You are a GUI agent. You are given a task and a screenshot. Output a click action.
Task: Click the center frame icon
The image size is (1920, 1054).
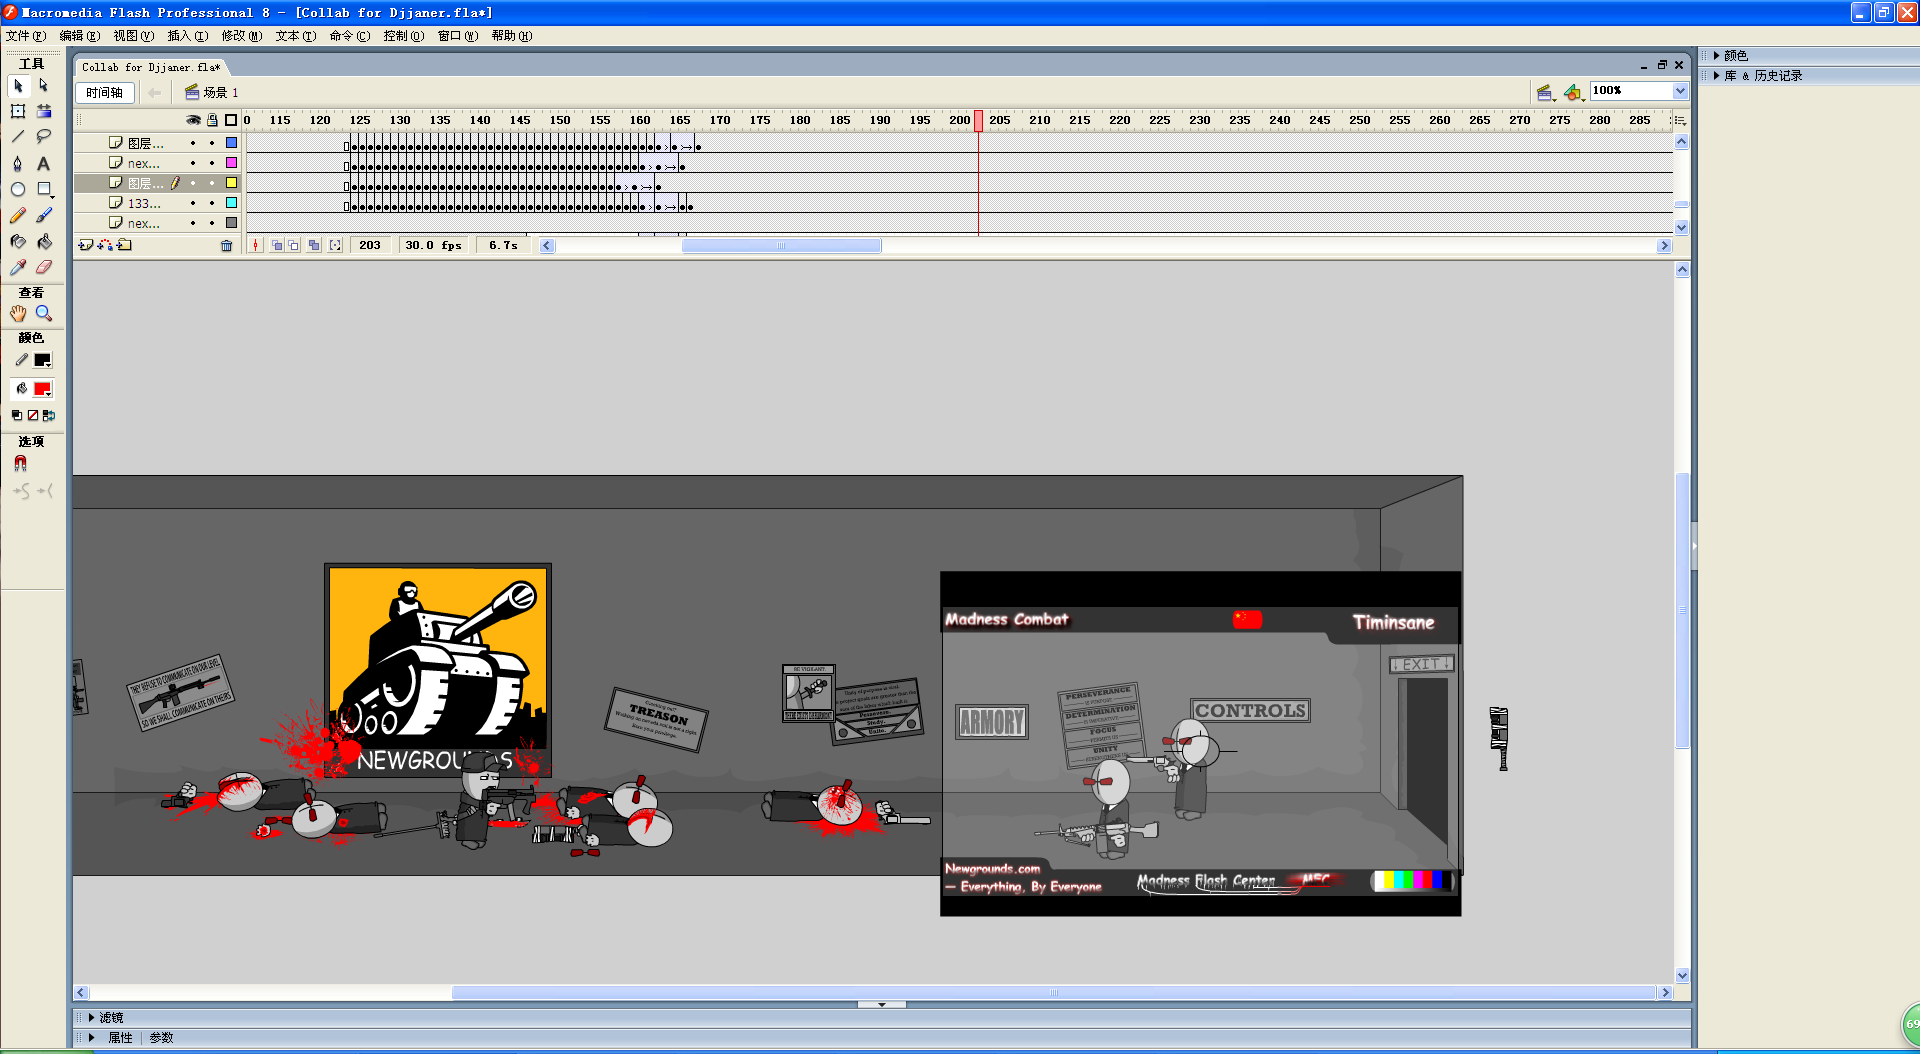(x=255, y=245)
